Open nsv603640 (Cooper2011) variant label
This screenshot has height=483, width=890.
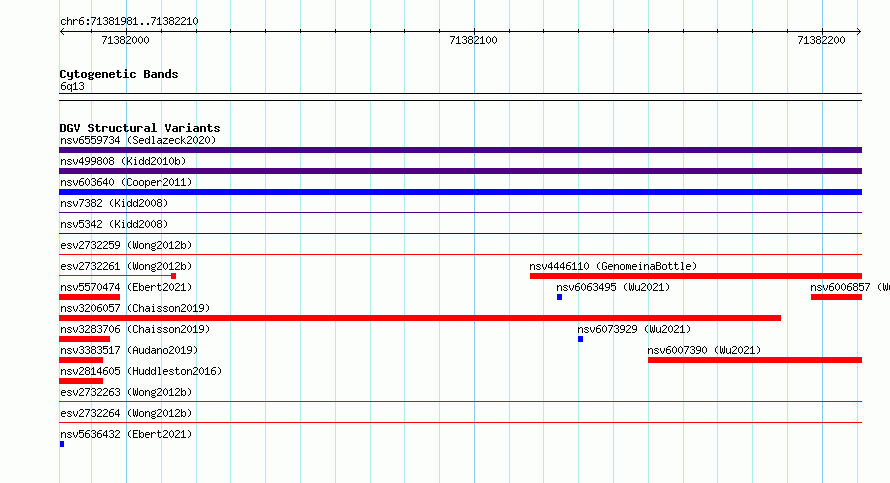126,182
